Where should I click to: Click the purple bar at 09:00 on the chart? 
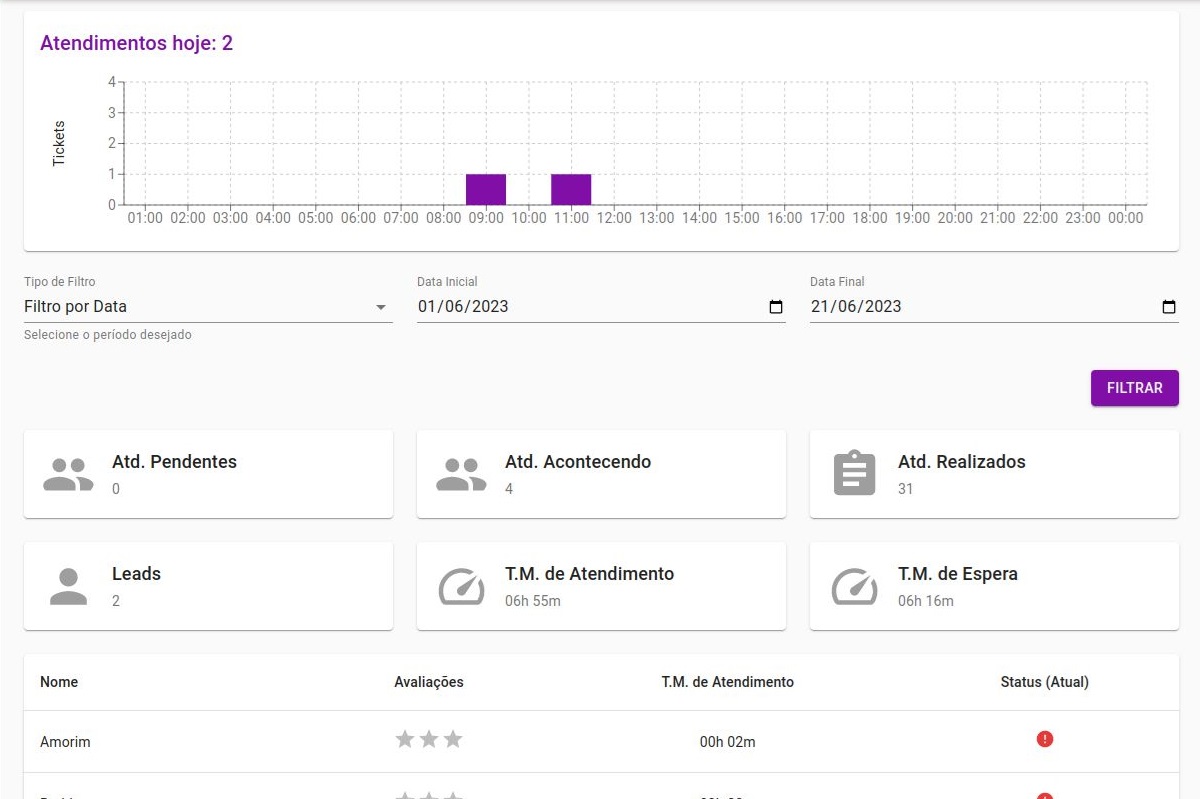point(486,187)
